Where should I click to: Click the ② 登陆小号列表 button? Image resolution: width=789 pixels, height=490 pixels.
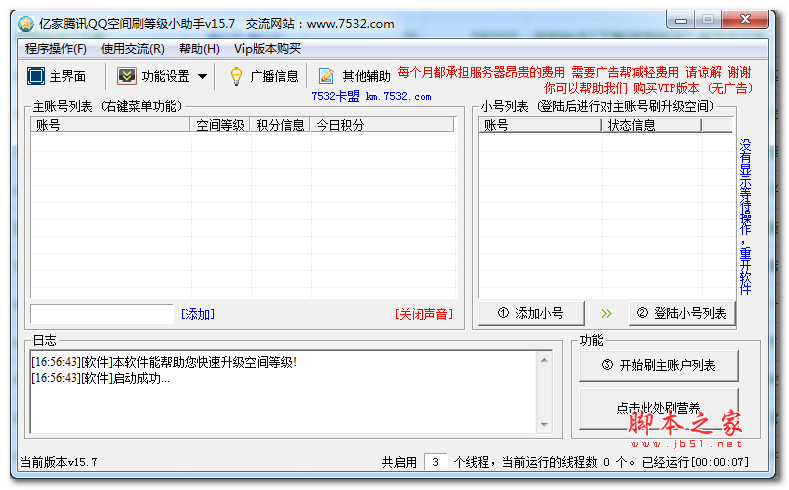[682, 313]
